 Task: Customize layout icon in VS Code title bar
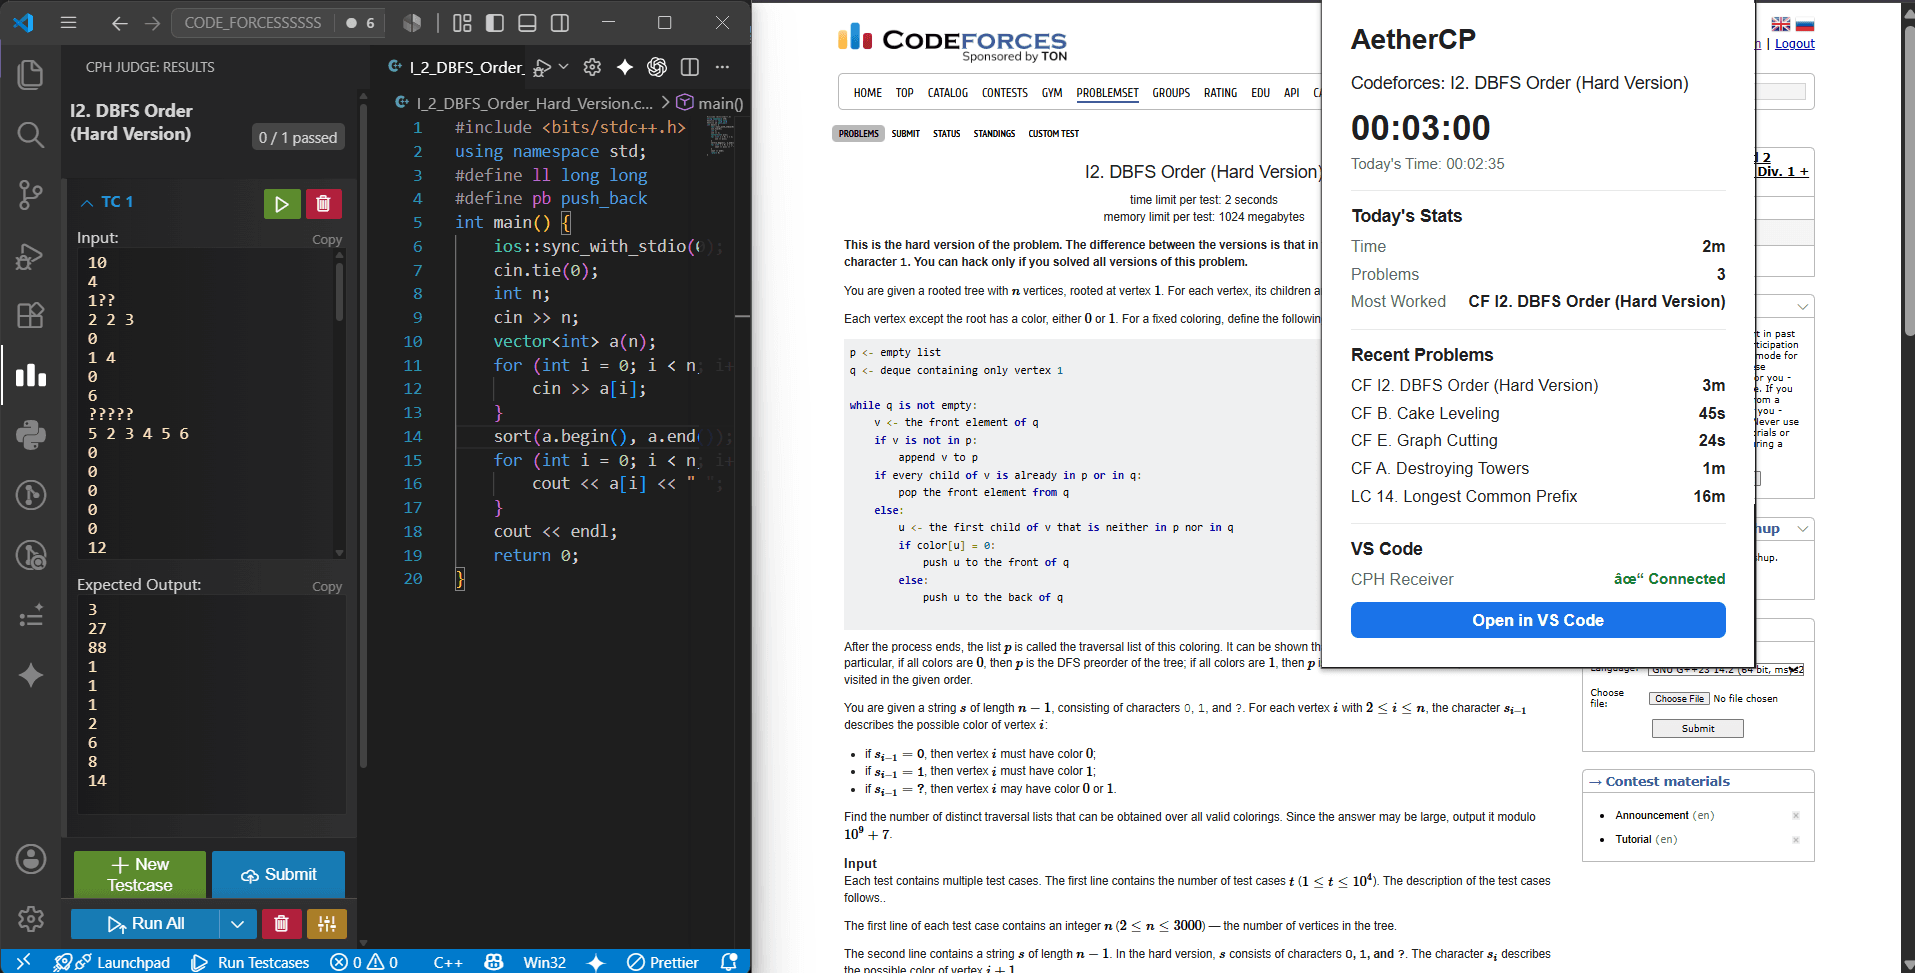[x=462, y=22]
